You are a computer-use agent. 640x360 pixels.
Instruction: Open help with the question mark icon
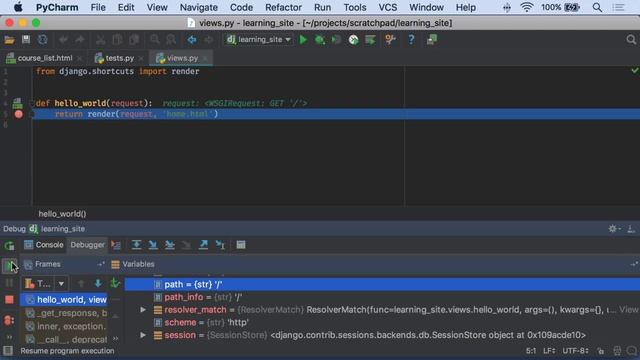coord(411,40)
